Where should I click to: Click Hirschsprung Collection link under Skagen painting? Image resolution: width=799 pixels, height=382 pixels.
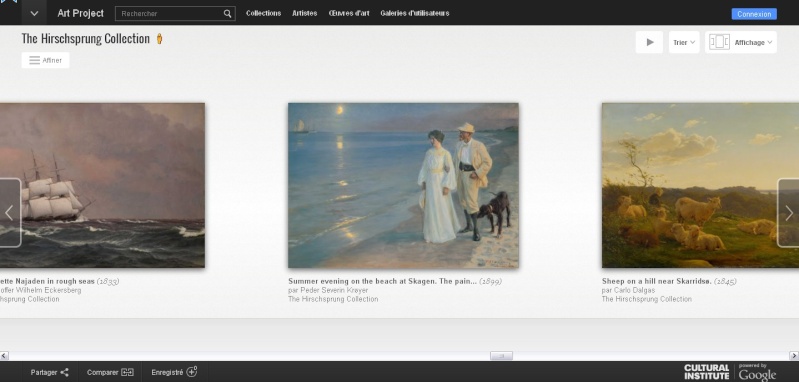[333, 299]
